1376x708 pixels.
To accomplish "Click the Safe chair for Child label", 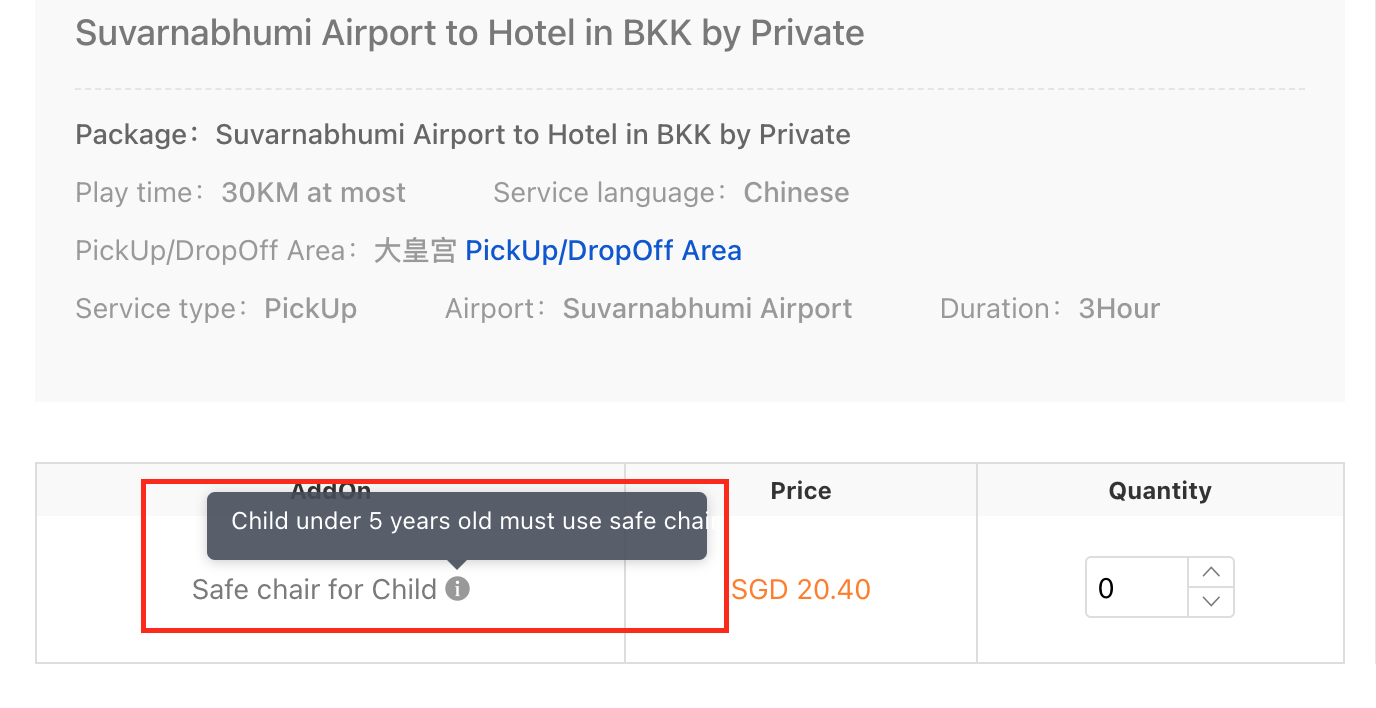I will 314,589.
